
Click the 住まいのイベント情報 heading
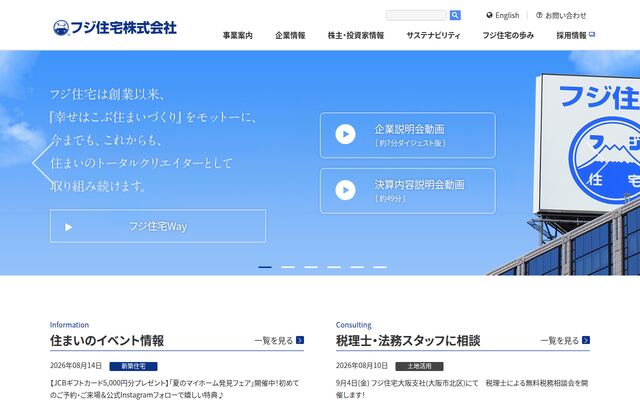[107, 340]
